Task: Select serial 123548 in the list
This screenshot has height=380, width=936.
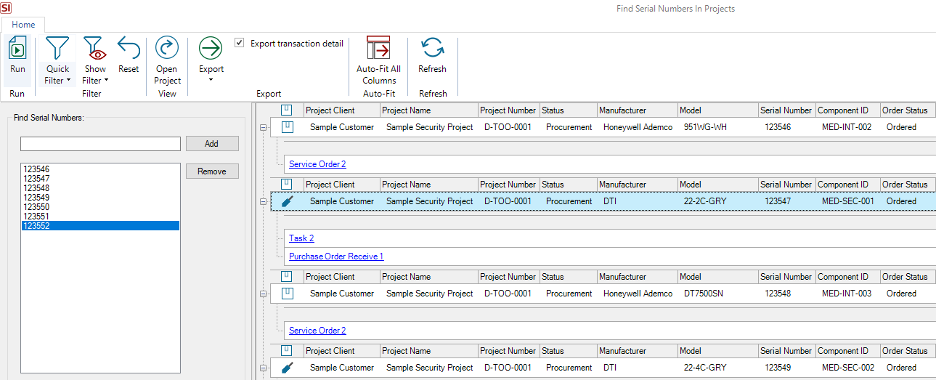Action: click(100, 188)
